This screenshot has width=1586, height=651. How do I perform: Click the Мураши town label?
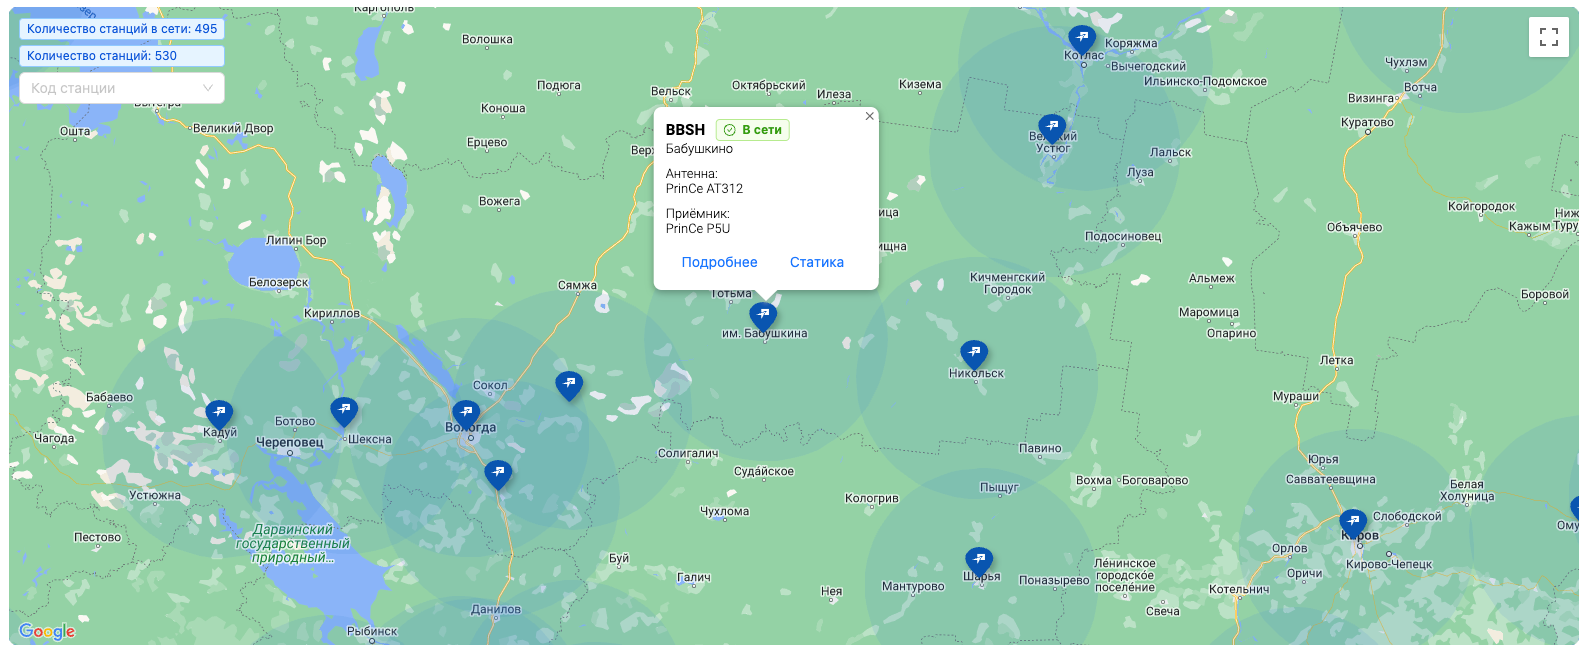(x=1296, y=396)
